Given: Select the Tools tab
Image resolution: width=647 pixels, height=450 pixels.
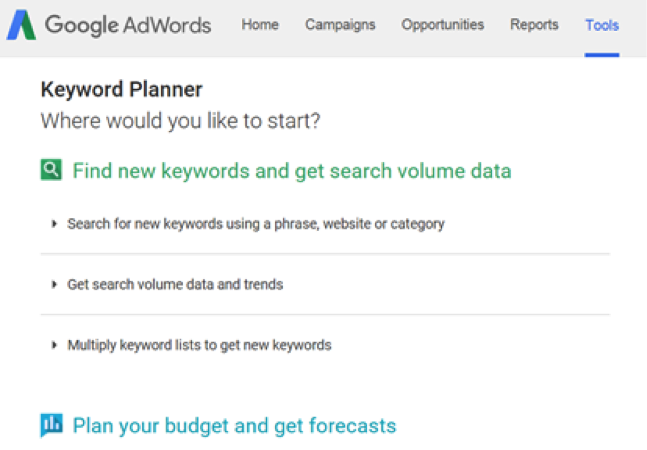Looking at the screenshot, I should (x=602, y=26).
